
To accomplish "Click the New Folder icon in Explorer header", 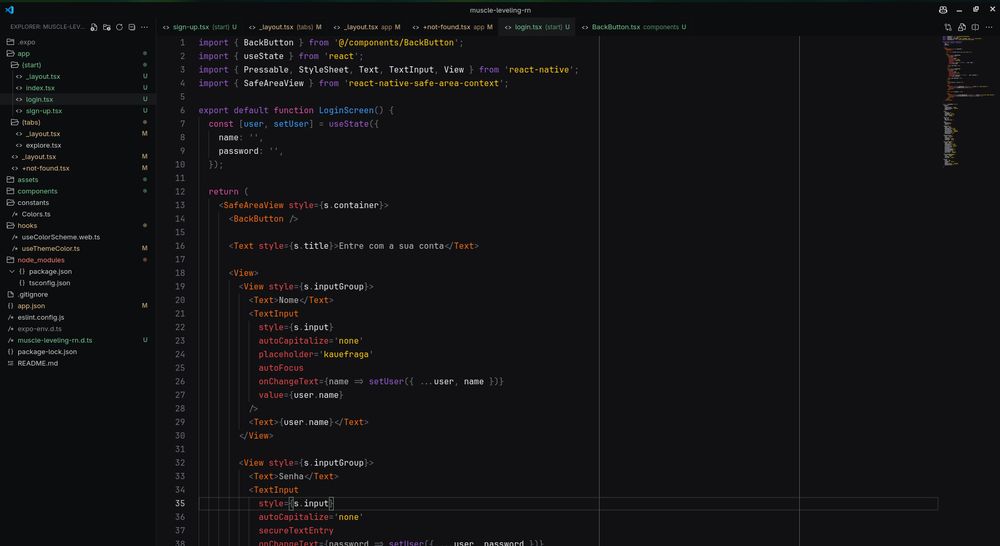I will click(x=107, y=27).
